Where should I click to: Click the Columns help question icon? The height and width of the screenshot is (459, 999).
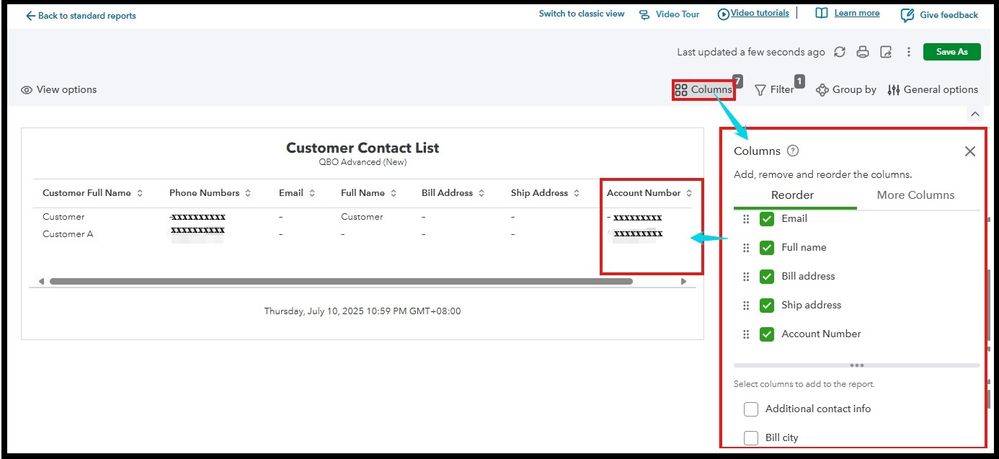click(793, 151)
